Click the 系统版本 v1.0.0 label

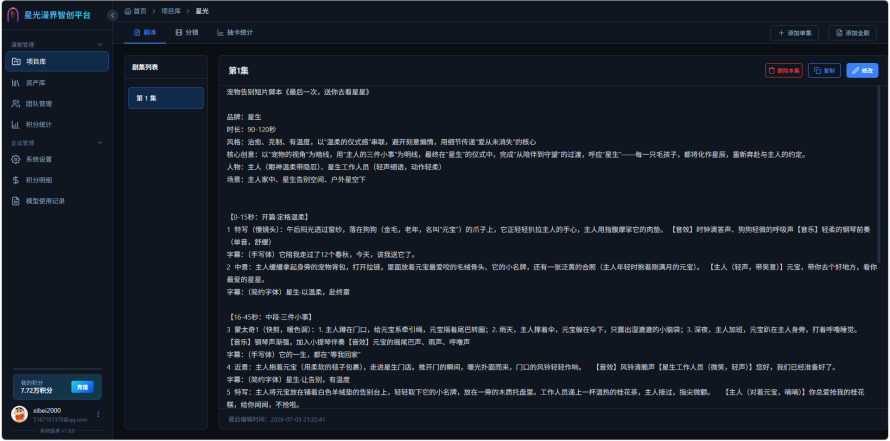[x=57, y=431]
